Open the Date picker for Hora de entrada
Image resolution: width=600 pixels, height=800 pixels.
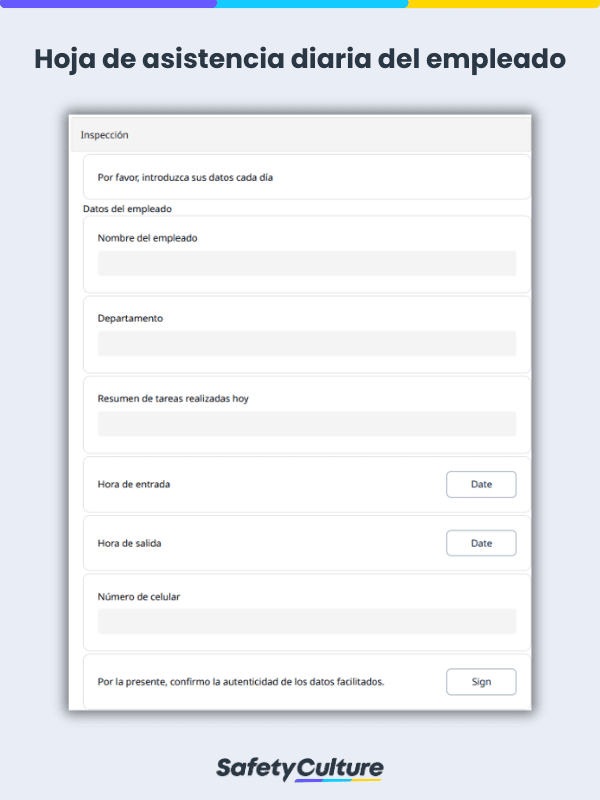481,484
